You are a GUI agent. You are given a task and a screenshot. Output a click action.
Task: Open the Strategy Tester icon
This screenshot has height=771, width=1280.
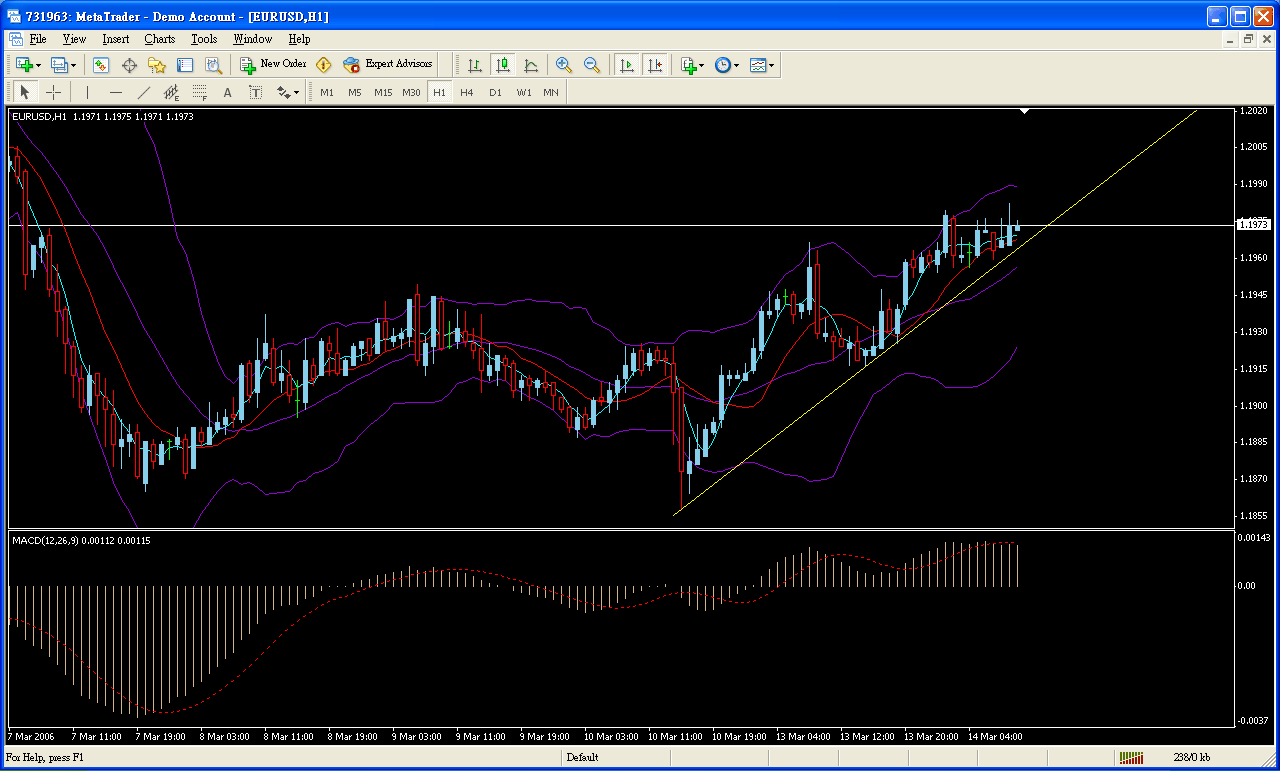pyautogui.click(x=213, y=65)
